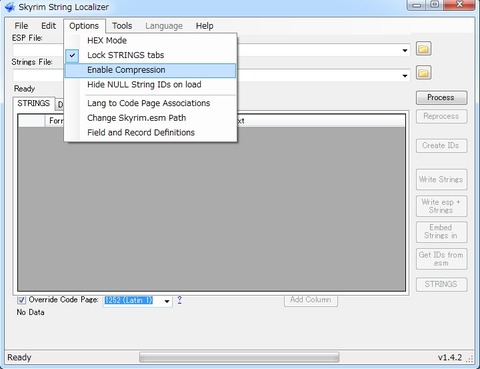
Task: Click the status bar progress bar
Action: tap(239, 357)
